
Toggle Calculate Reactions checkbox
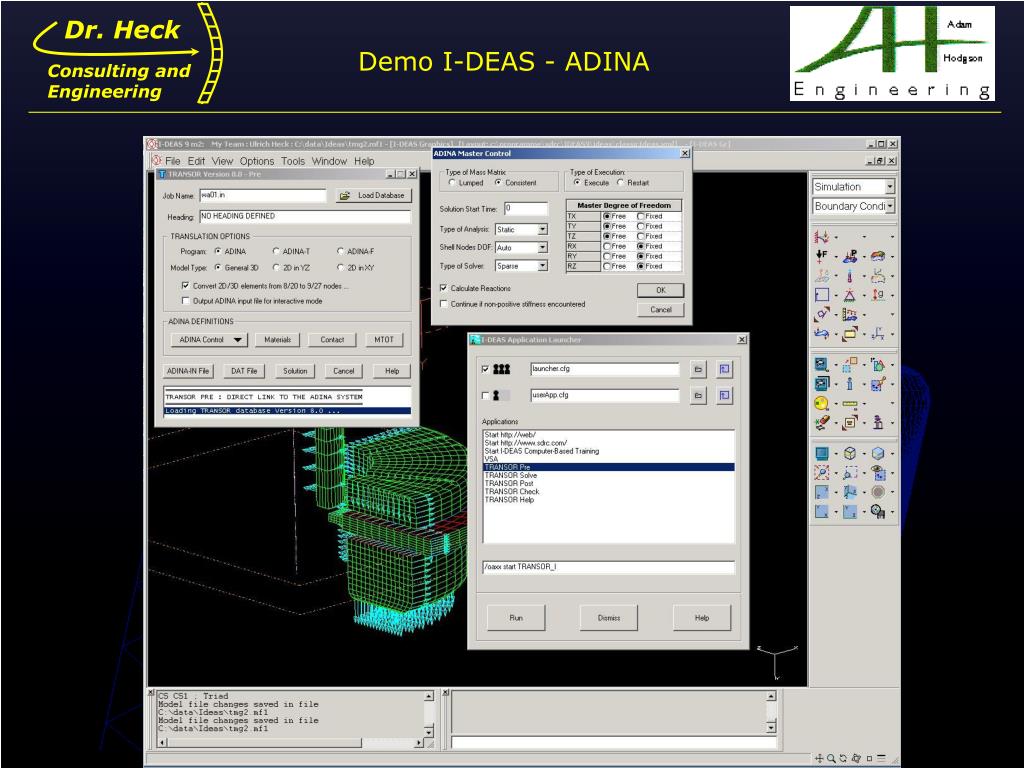[444, 288]
